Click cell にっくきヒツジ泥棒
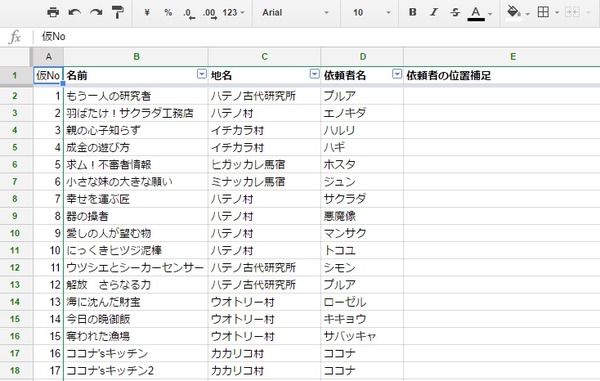Image resolution: width=600 pixels, height=381 pixels. [x=136, y=250]
